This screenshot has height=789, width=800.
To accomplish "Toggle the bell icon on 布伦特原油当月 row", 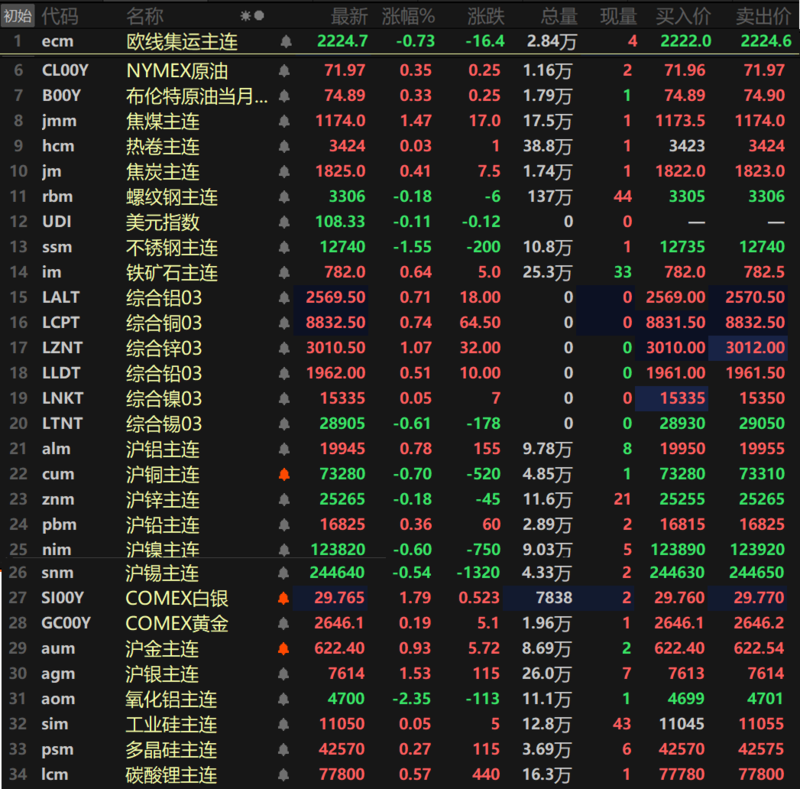I will [284, 95].
